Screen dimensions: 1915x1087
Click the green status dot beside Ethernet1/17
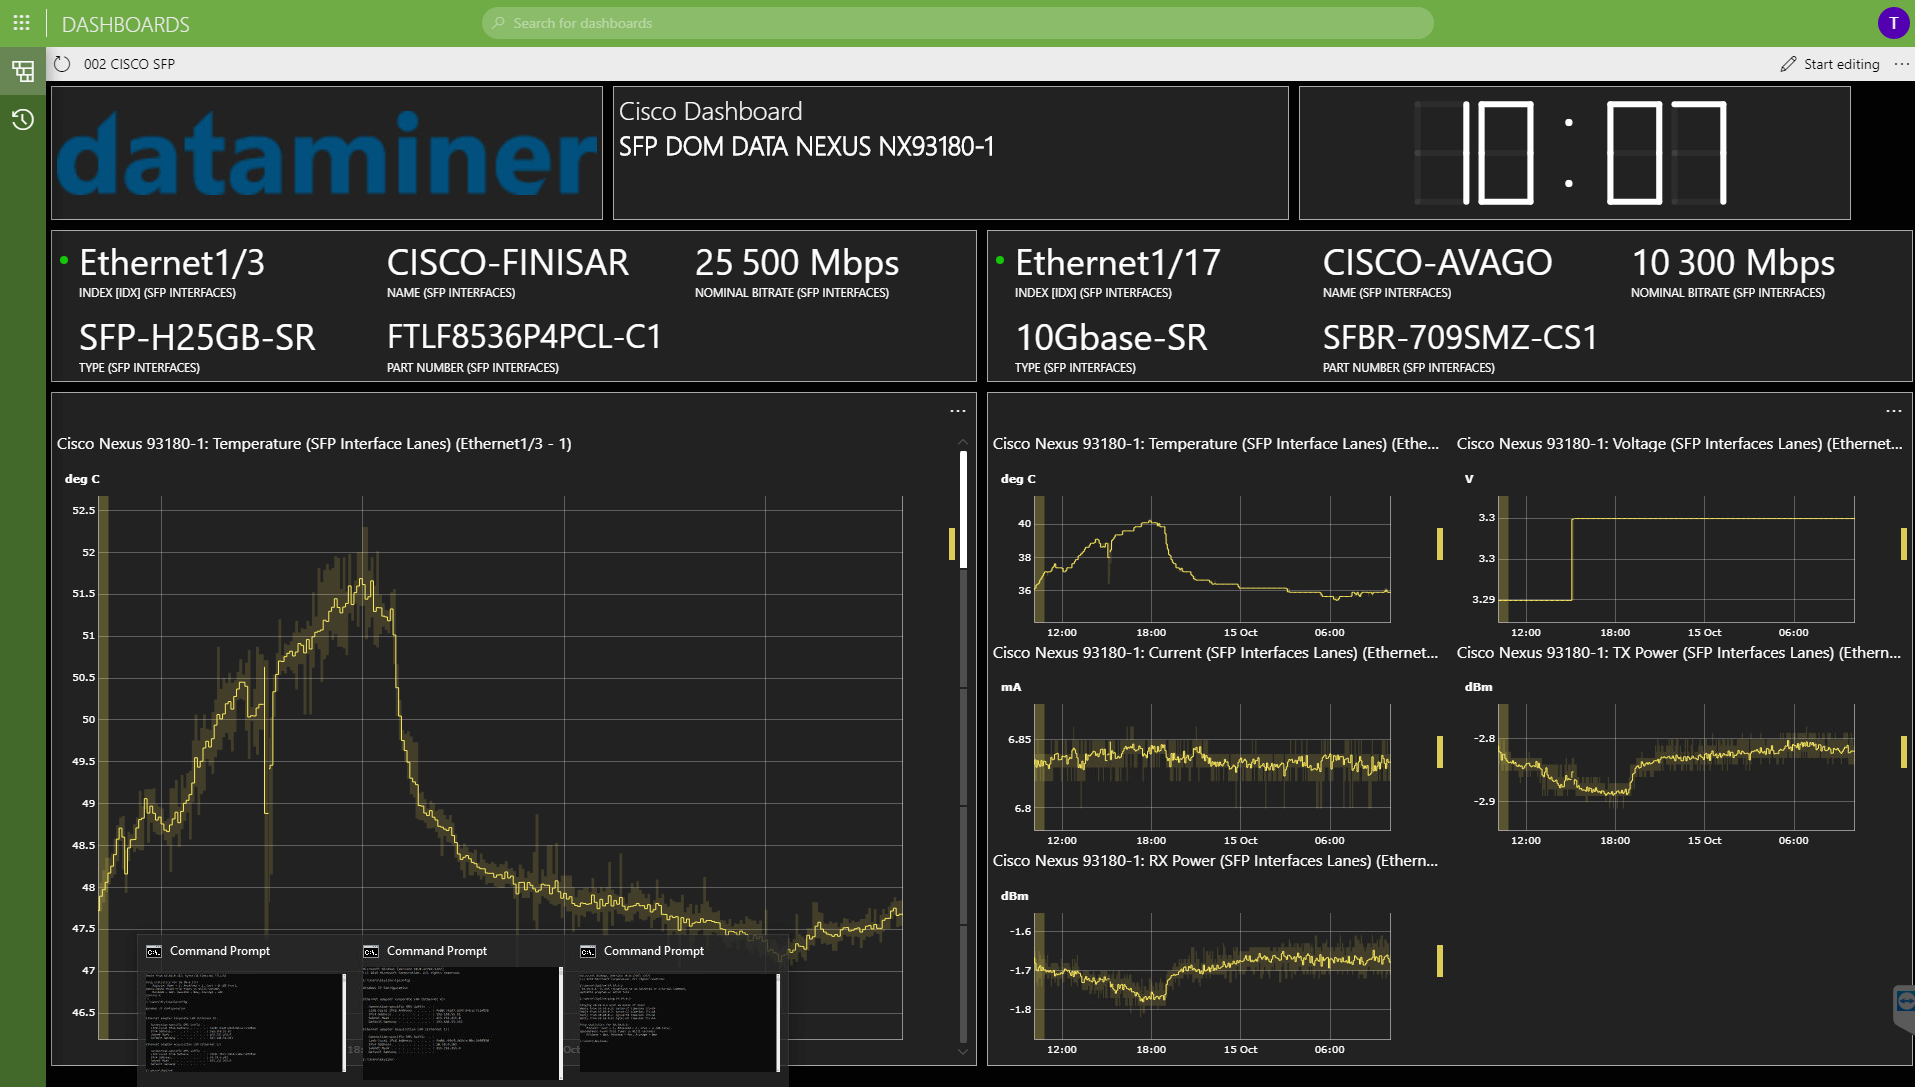999,260
